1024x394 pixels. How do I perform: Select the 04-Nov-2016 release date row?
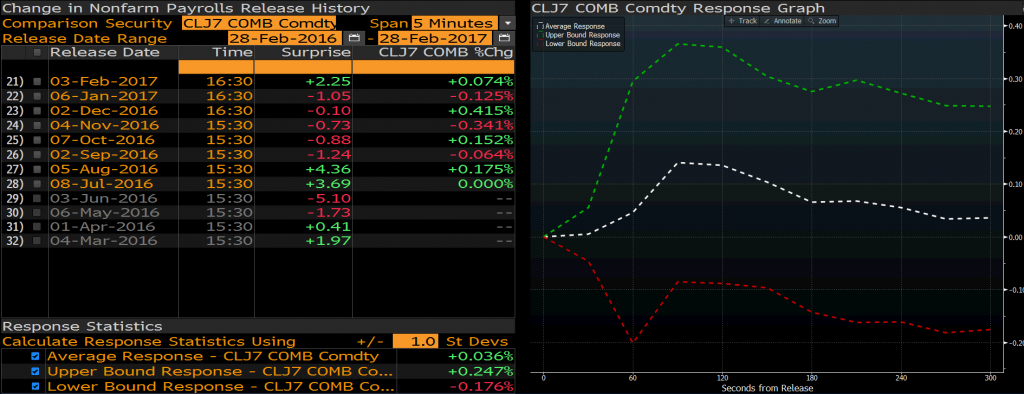point(104,125)
